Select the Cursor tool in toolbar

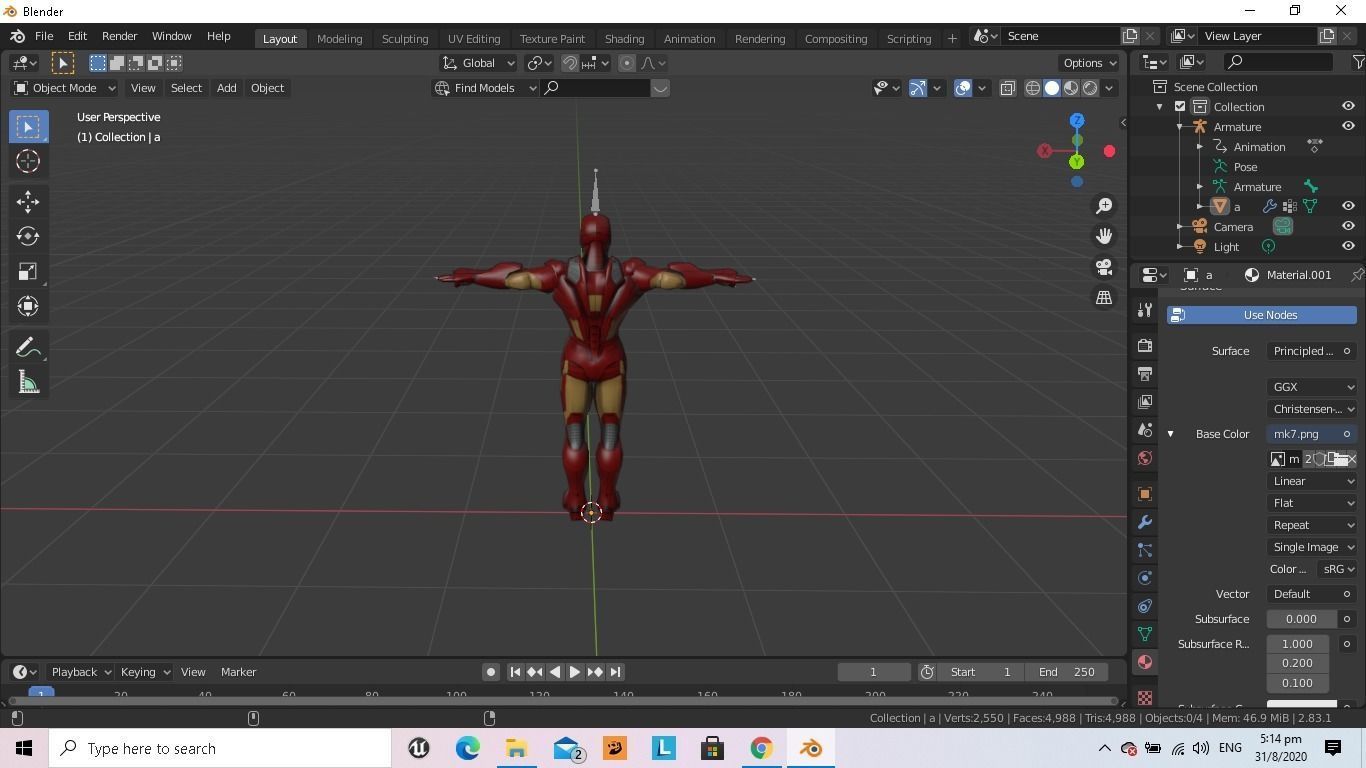28,161
